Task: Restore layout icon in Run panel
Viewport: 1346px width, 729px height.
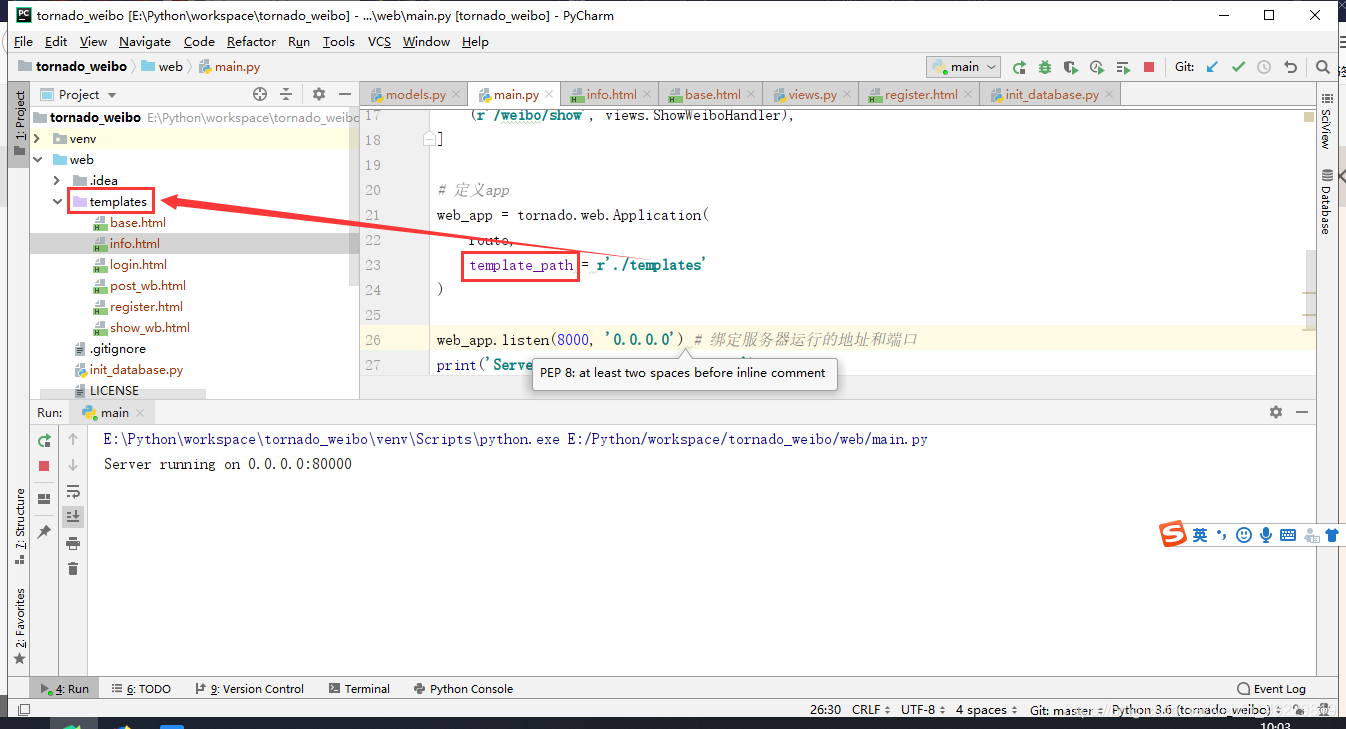Action: (x=44, y=499)
